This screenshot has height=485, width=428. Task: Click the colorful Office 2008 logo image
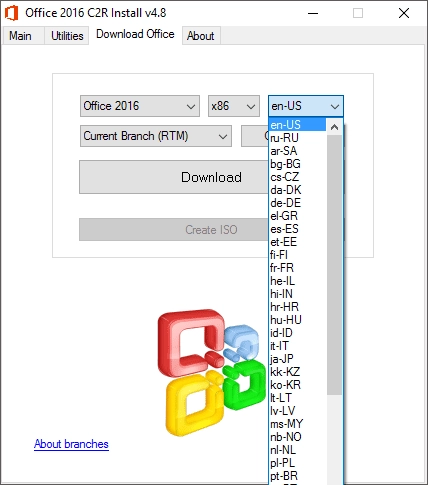[212, 373]
